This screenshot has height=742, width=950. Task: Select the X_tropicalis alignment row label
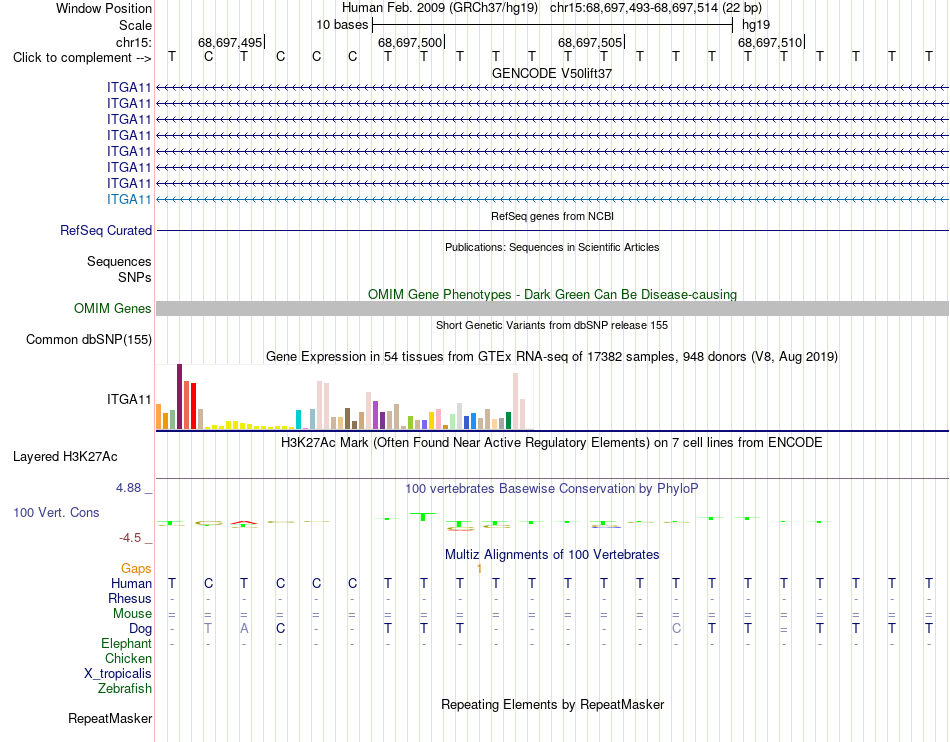(118, 674)
